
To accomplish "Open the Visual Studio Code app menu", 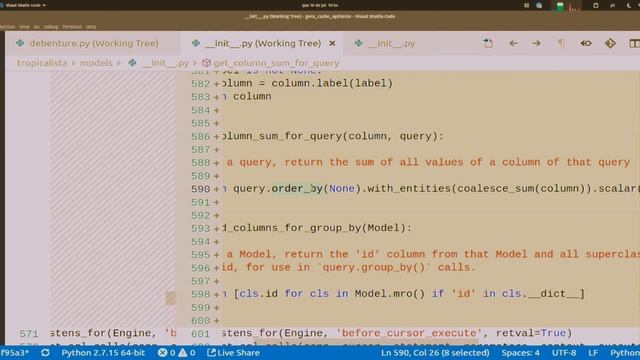I will click(x=25, y=5).
